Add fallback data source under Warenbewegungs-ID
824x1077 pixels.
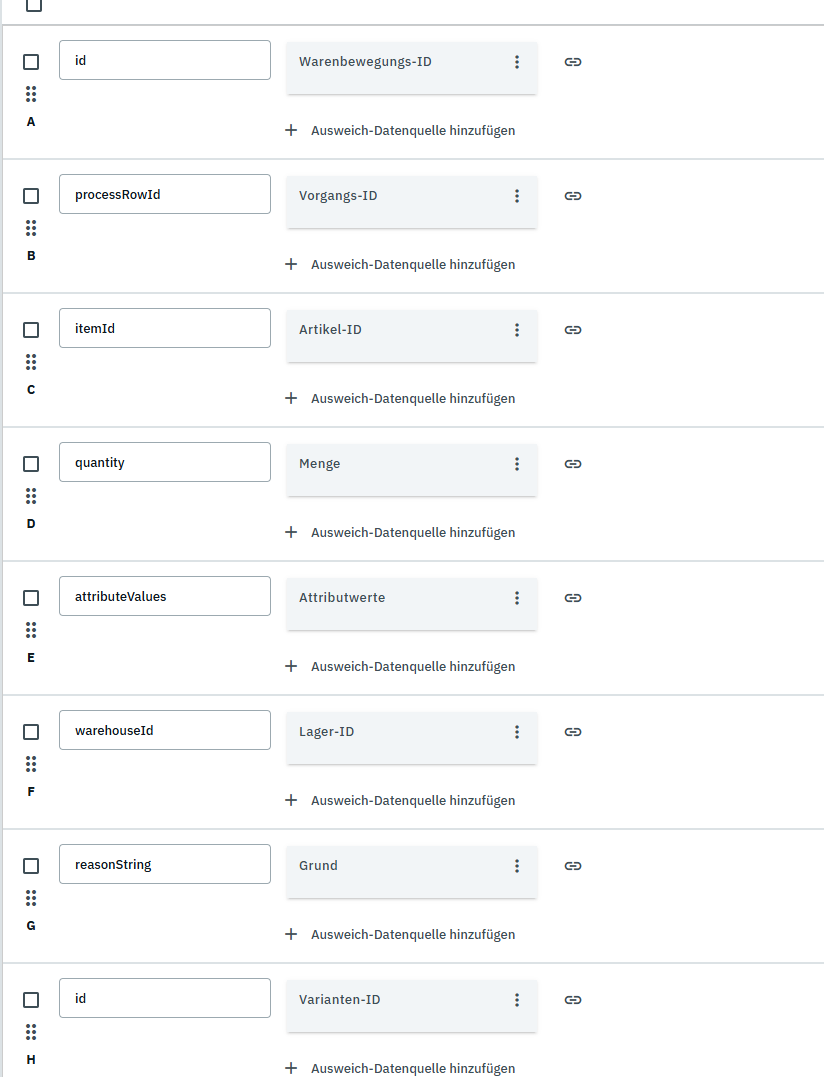point(401,130)
